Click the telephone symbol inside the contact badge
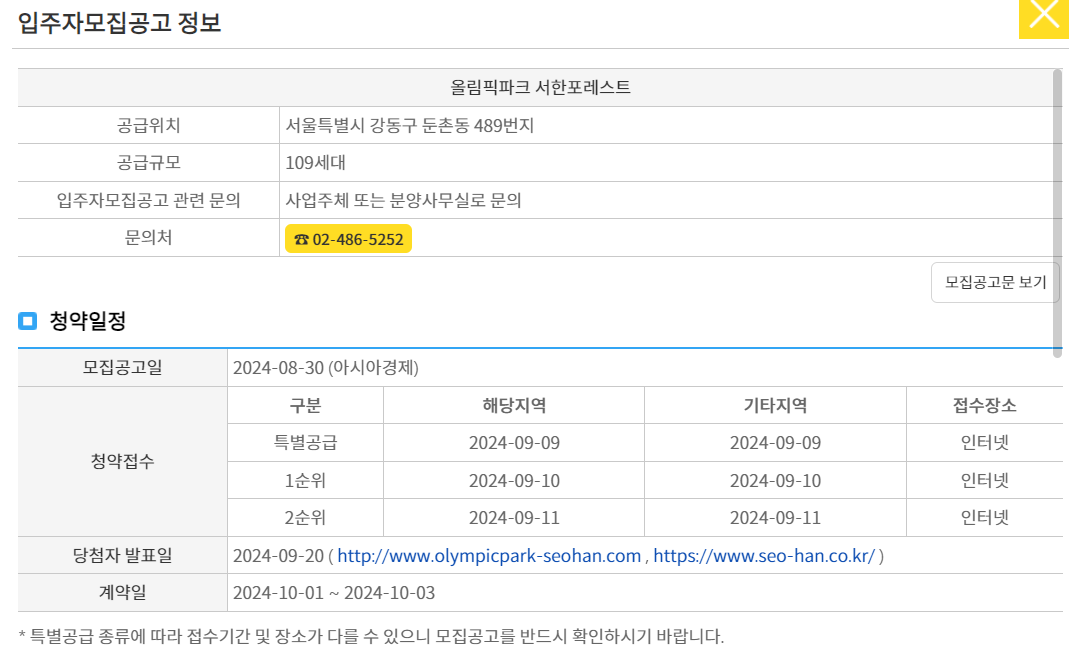This screenshot has height=661, width=1072. click(302, 238)
